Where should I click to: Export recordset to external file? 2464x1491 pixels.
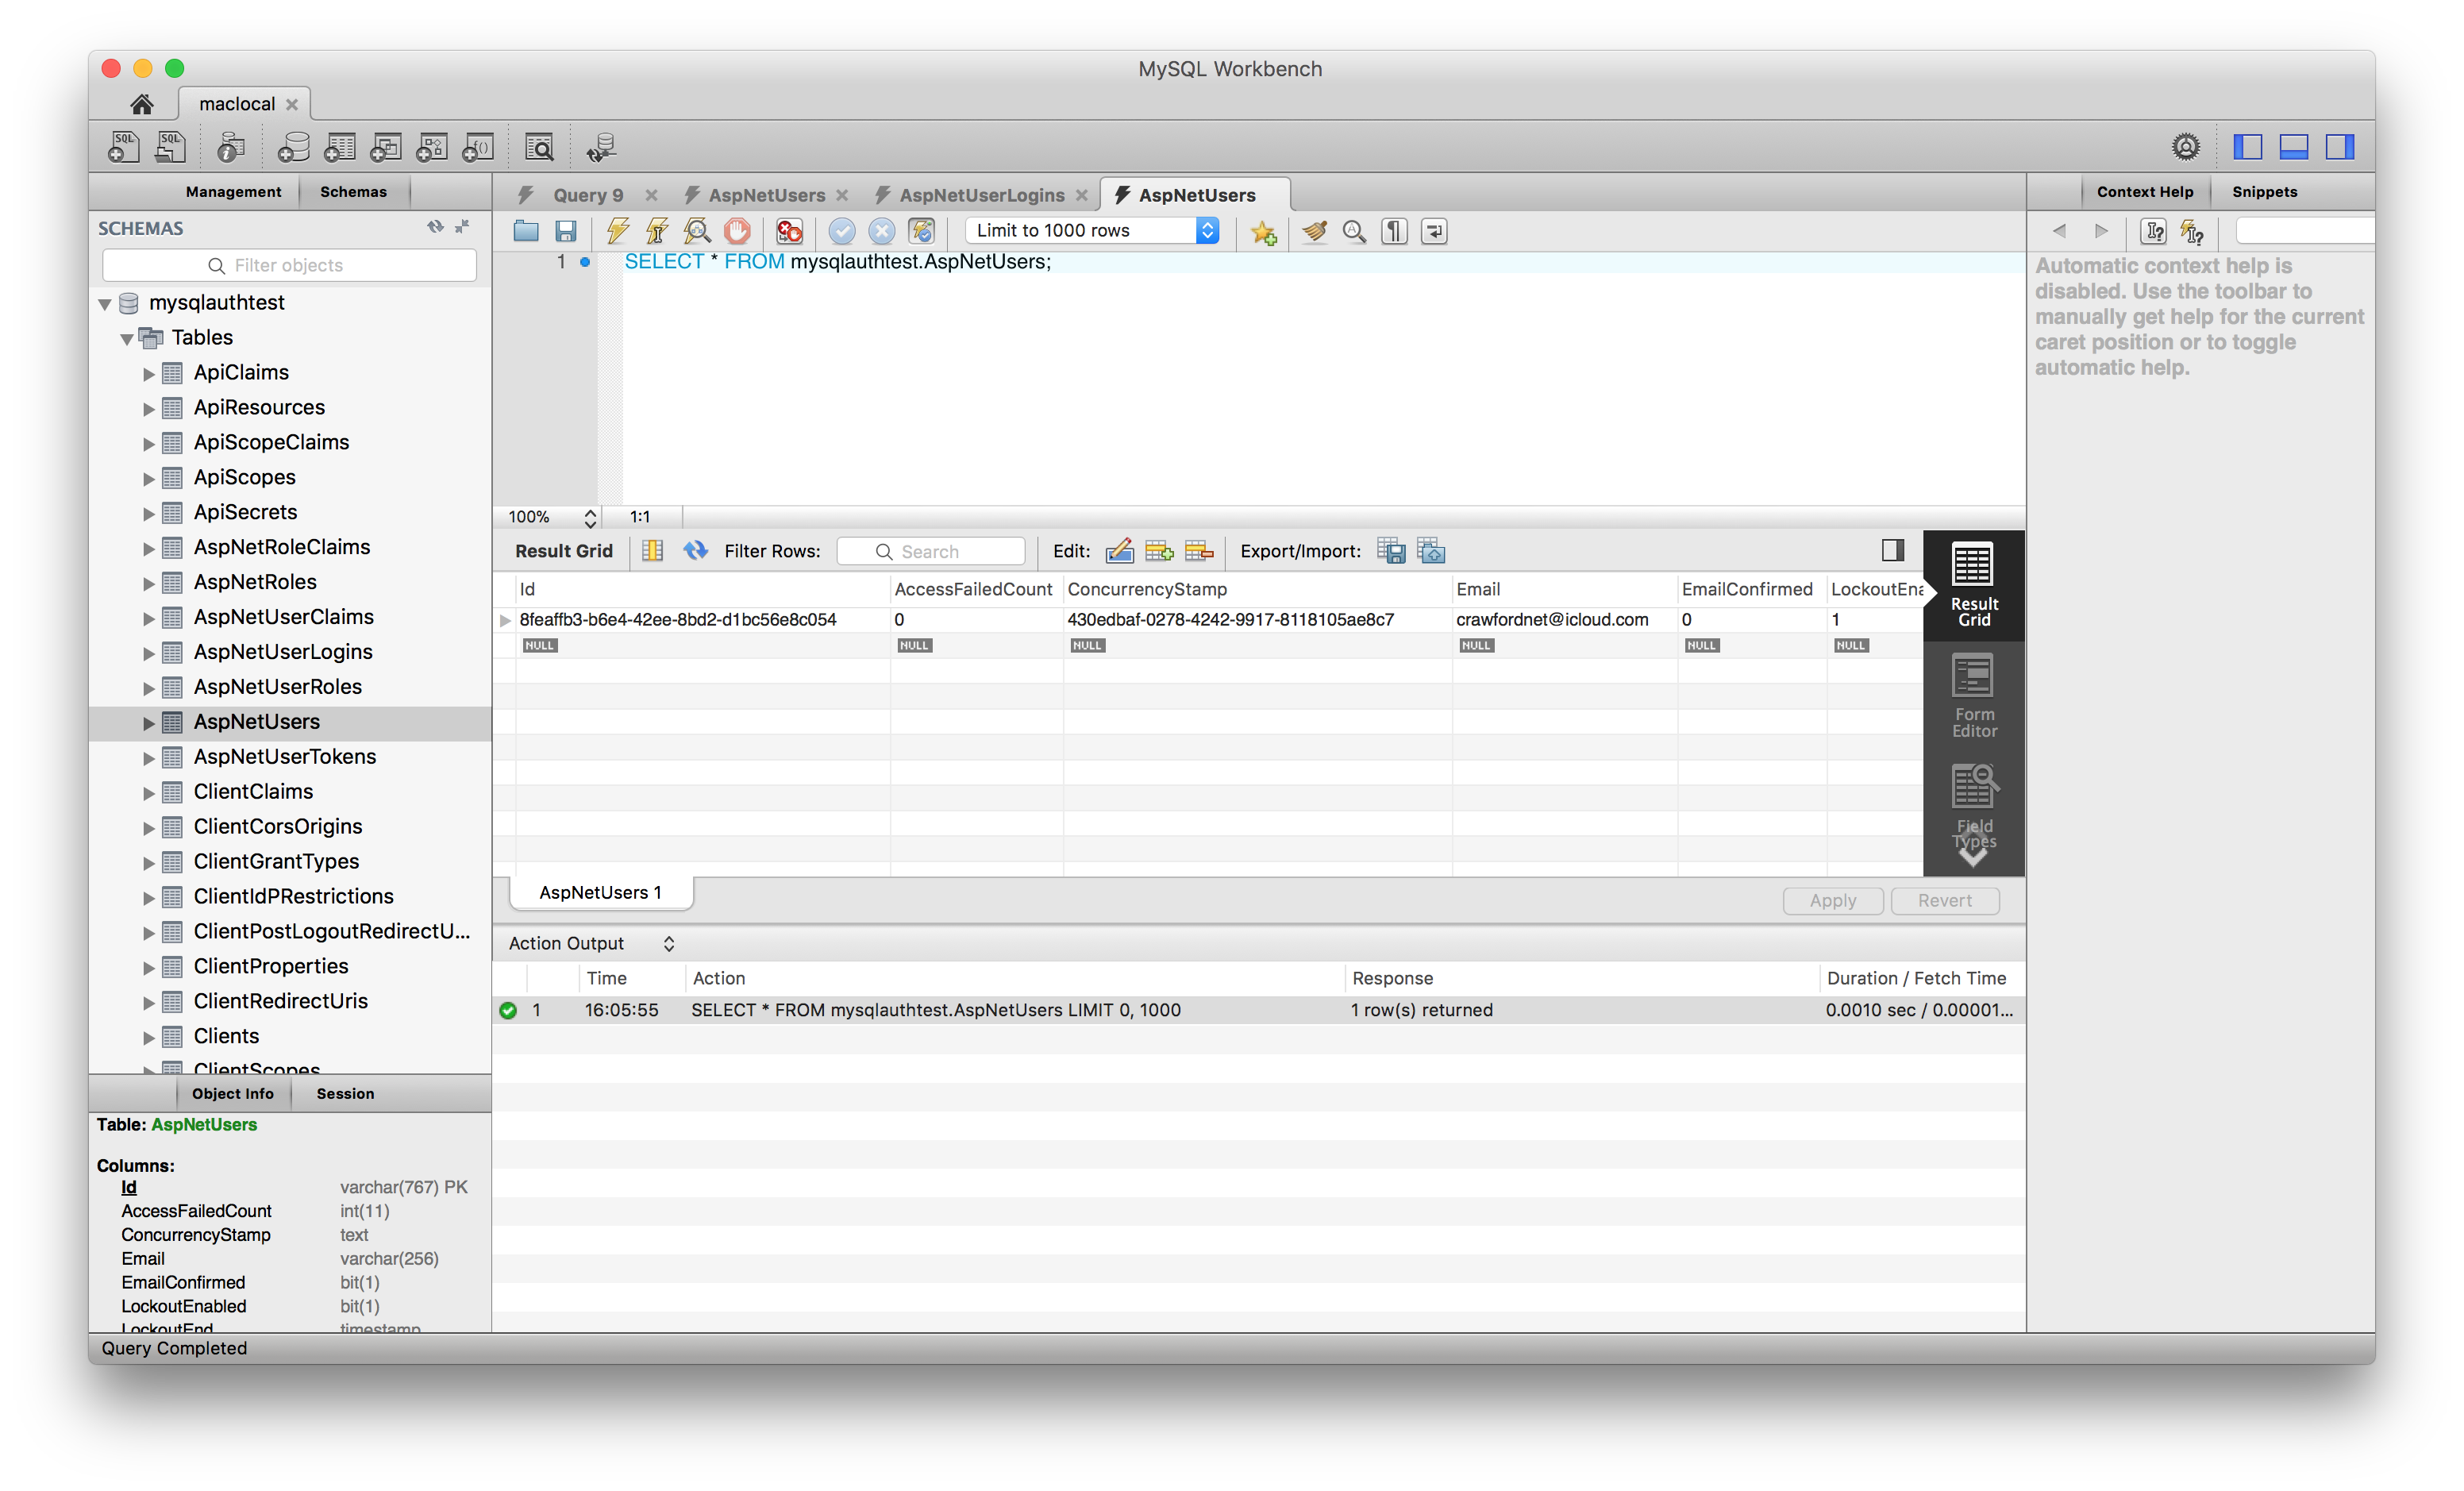[1391, 551]
